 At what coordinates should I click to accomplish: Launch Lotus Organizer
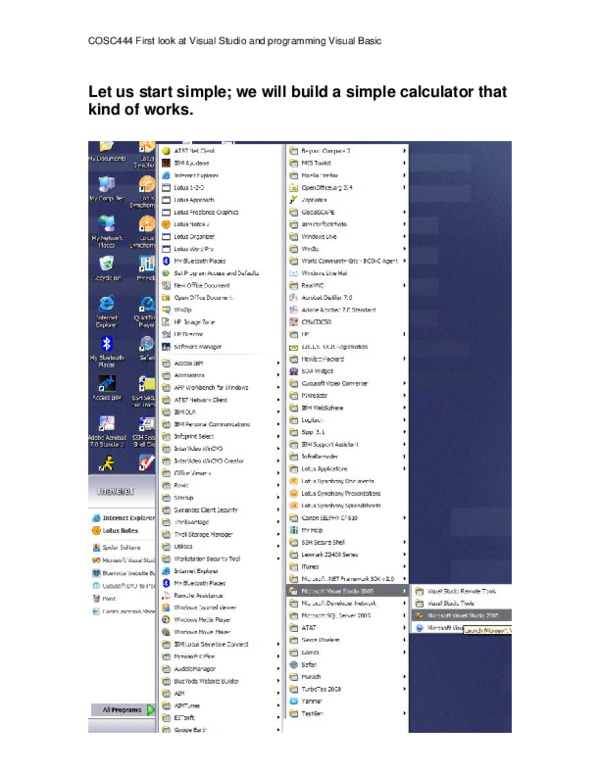click(188, 237)
